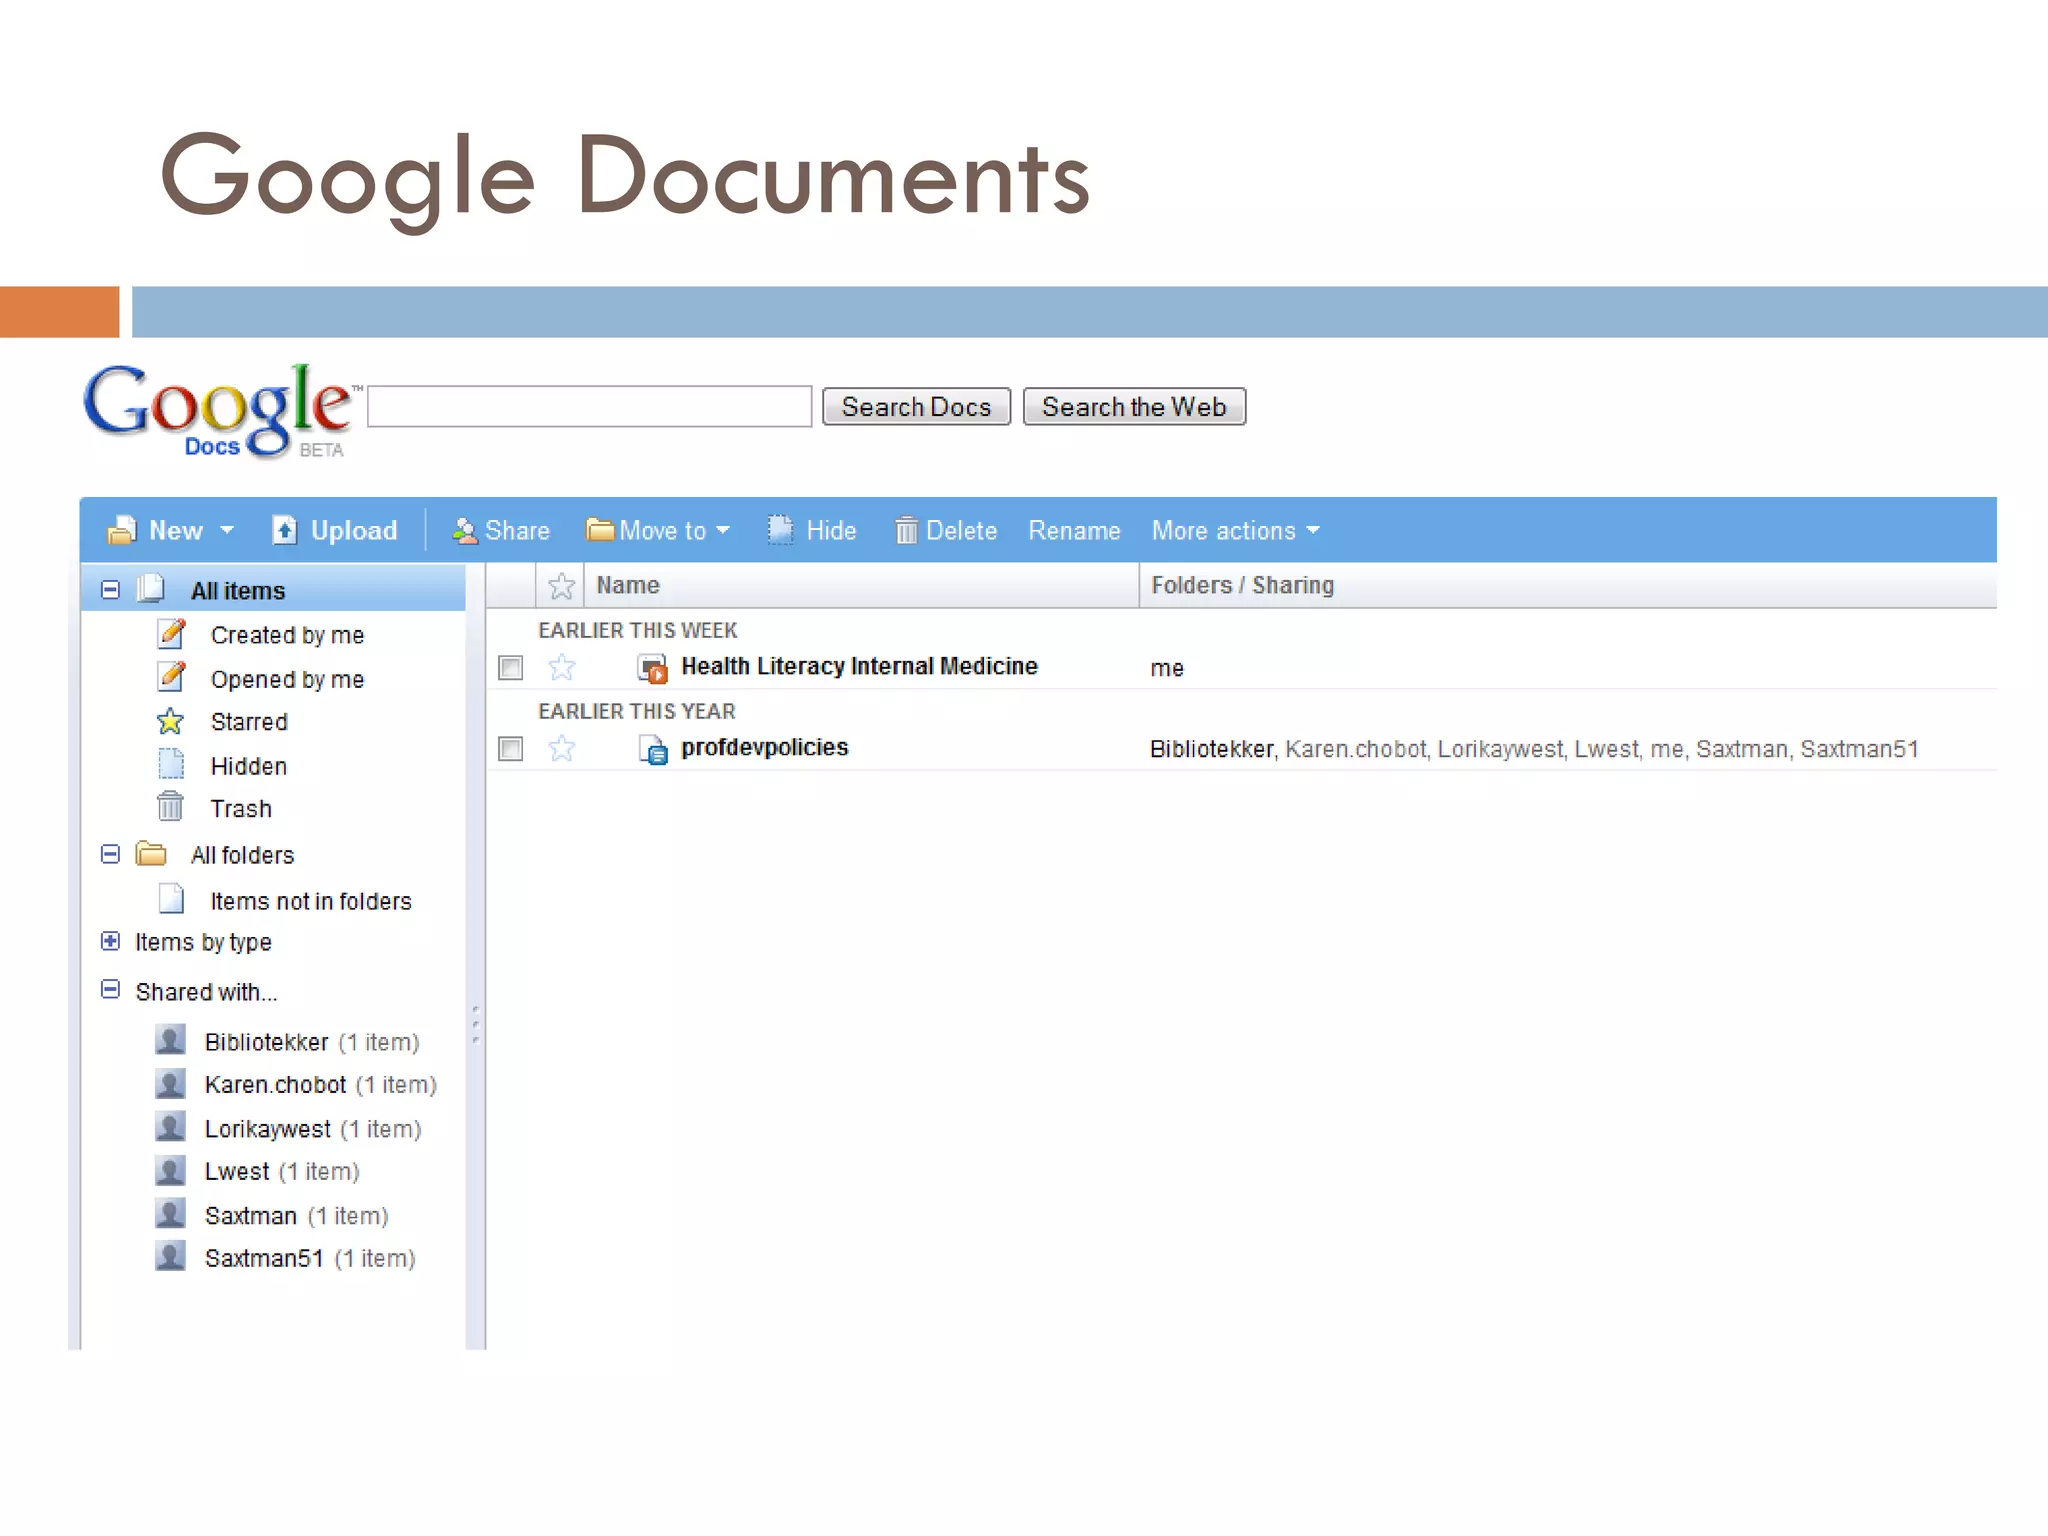Screen dimensions: 2048x1536
Task: Select Items not in folders
Action: [x=311, y=901]
